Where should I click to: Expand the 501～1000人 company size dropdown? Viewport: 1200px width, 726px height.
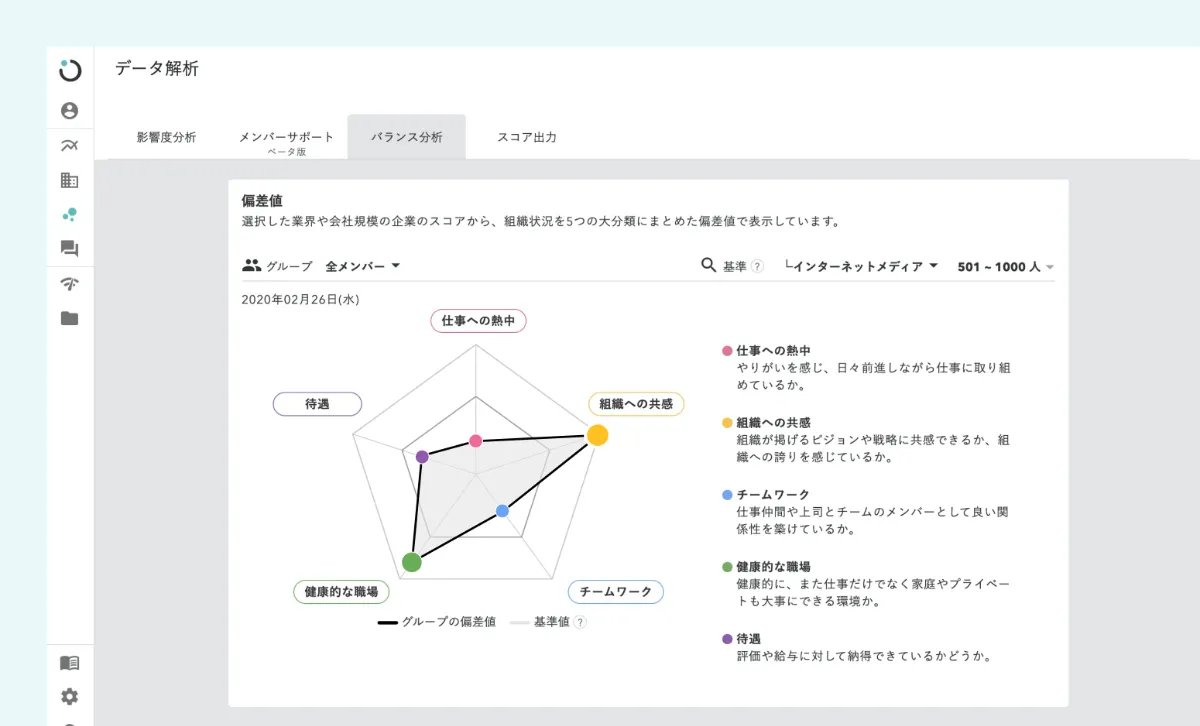pyautogui.click(x=1005, y=267)
